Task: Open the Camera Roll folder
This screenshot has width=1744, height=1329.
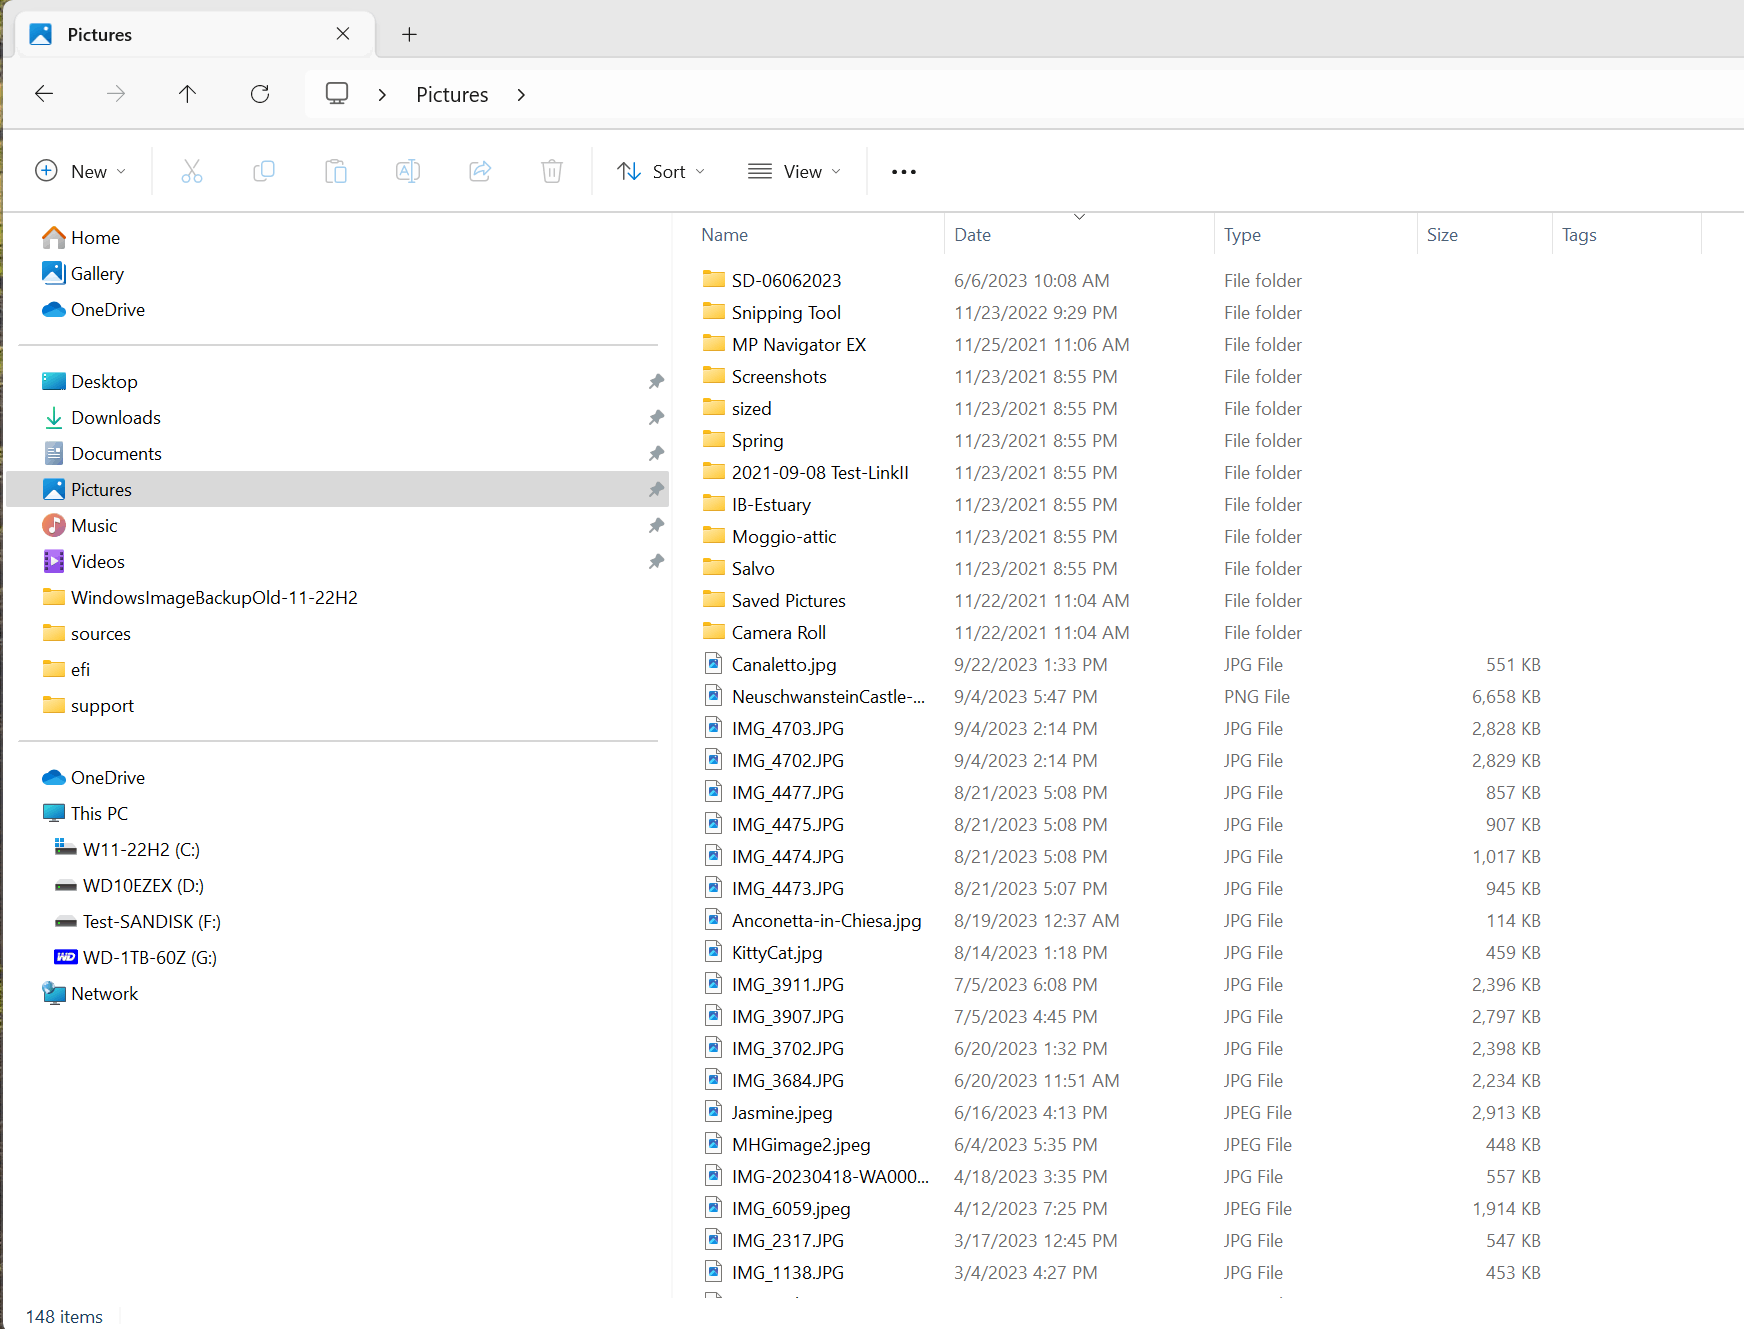Action: pos(779,632)
